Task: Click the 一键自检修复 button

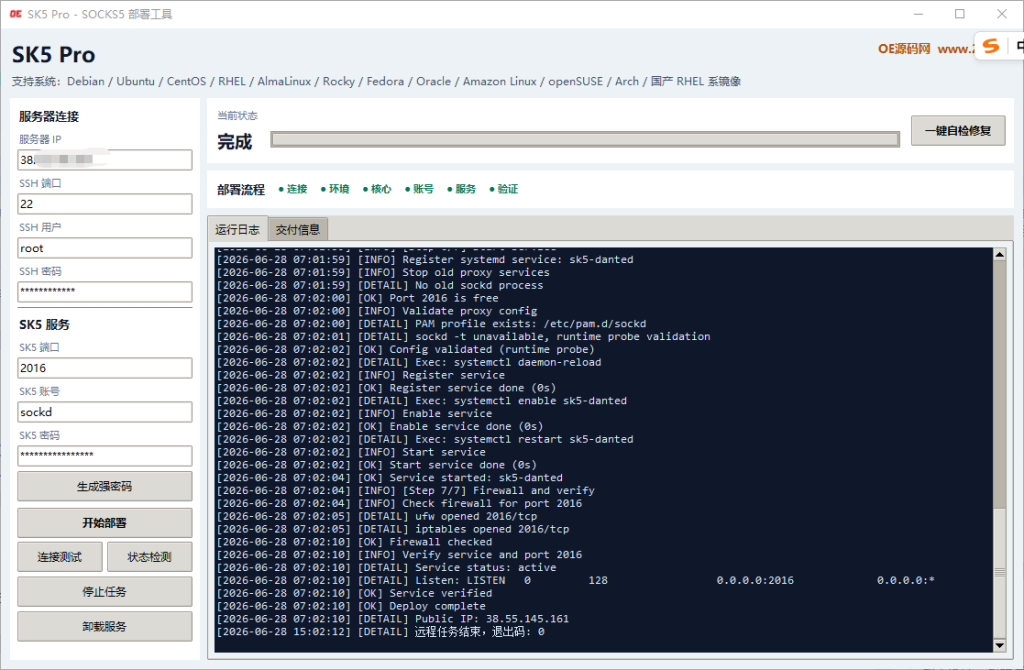Action: point(958,131)
